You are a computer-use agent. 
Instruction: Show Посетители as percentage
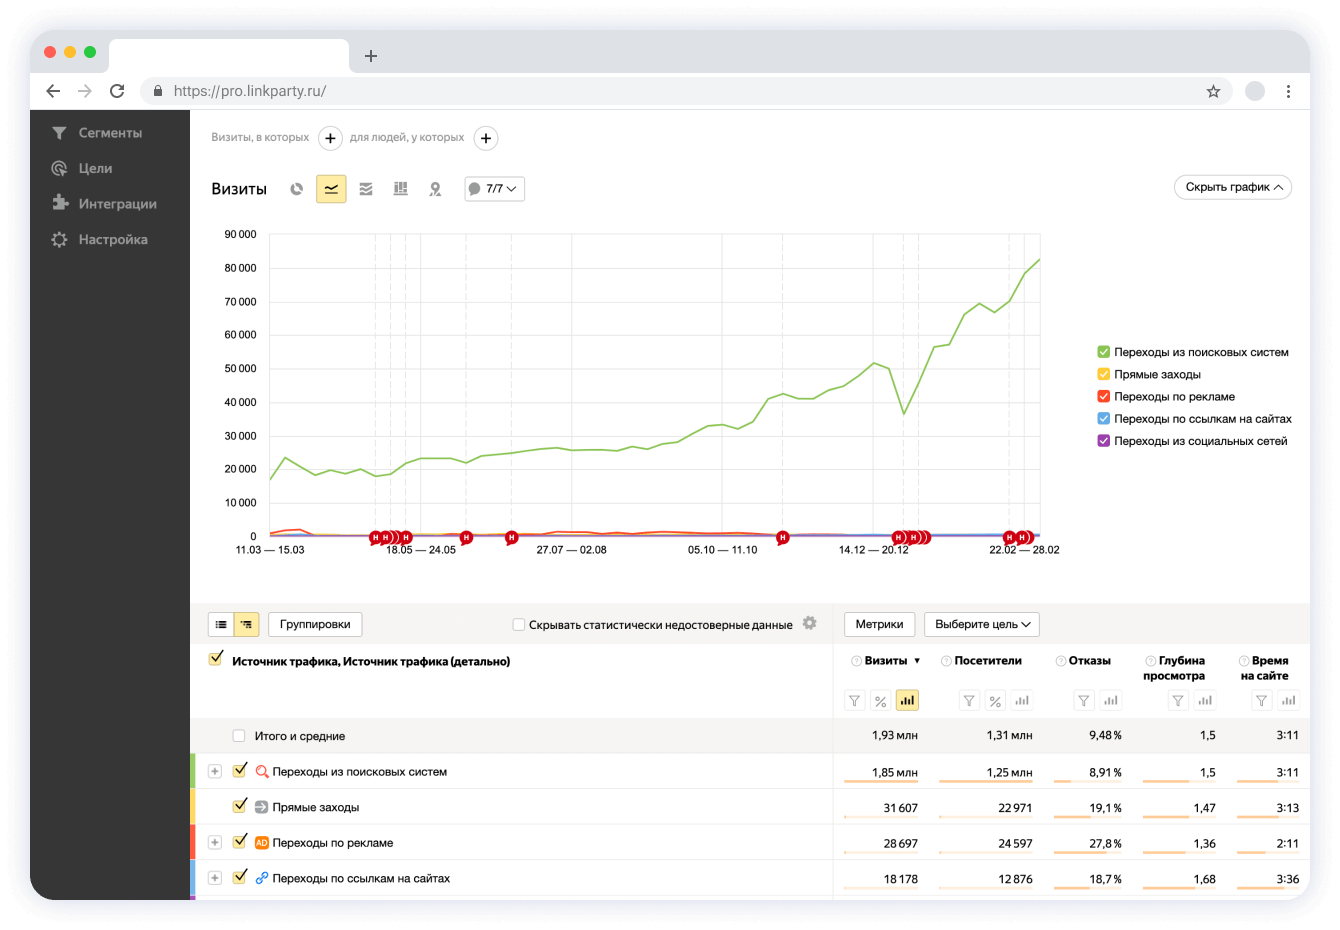pyautogui.click(x=995, y=701)
